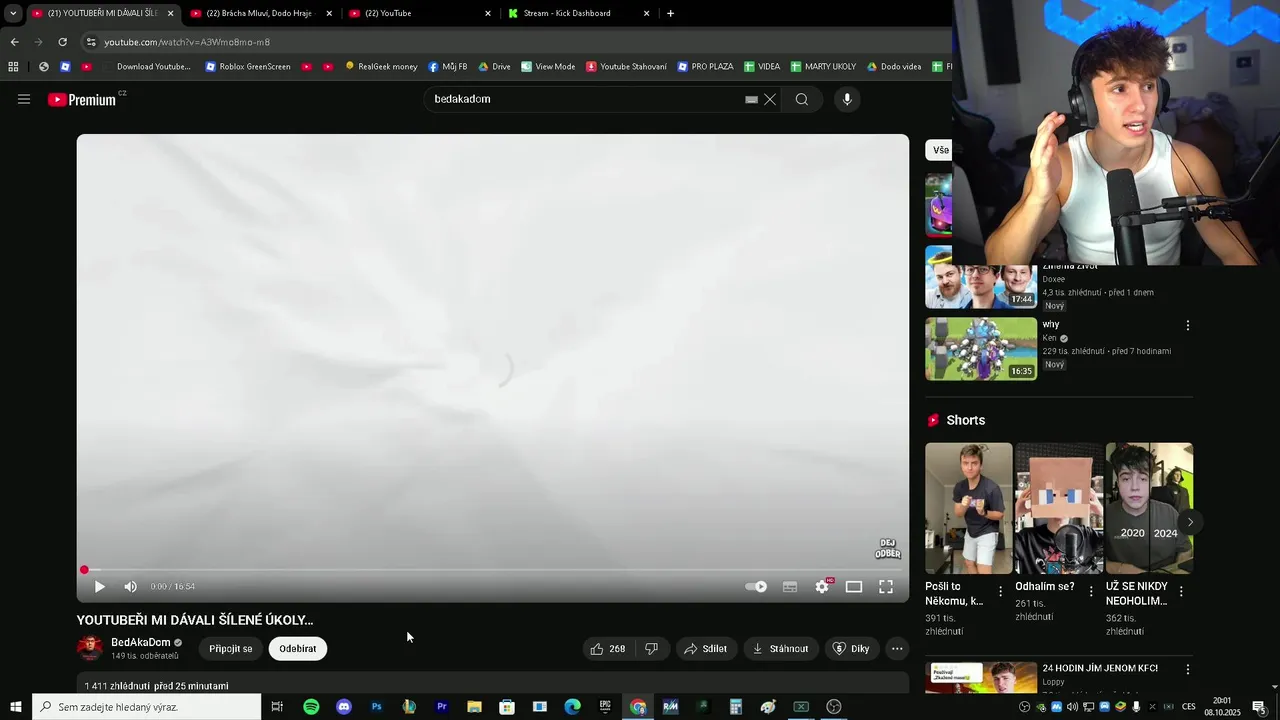
Task: Open options menu for 'why' video
Action: (x=1188, y=326)
